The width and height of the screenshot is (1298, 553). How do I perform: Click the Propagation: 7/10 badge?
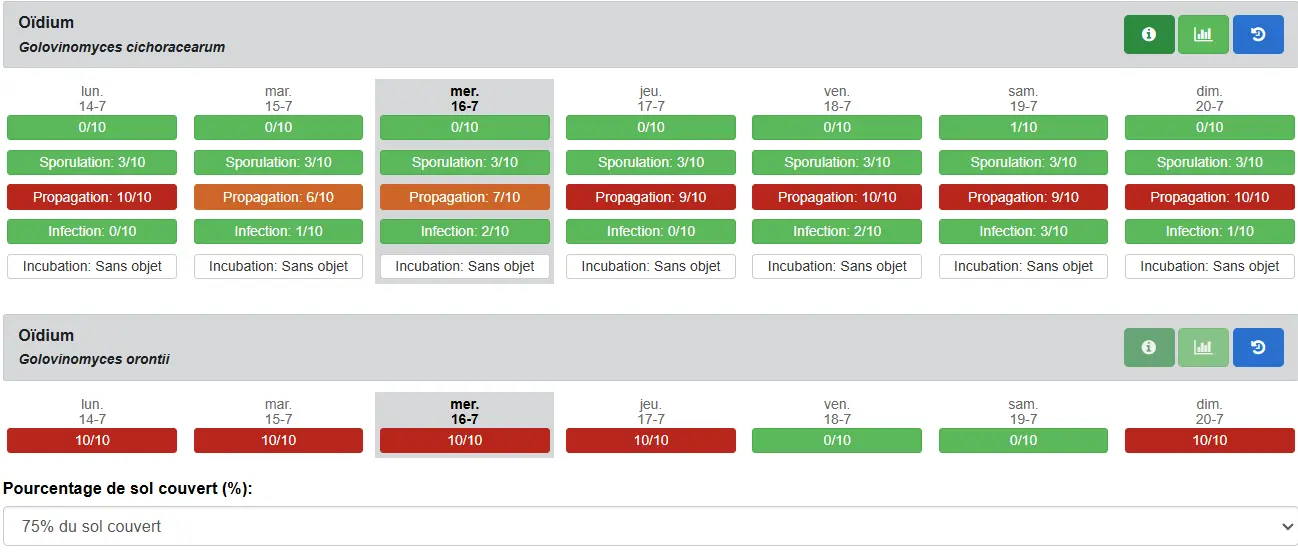(464, 197)
